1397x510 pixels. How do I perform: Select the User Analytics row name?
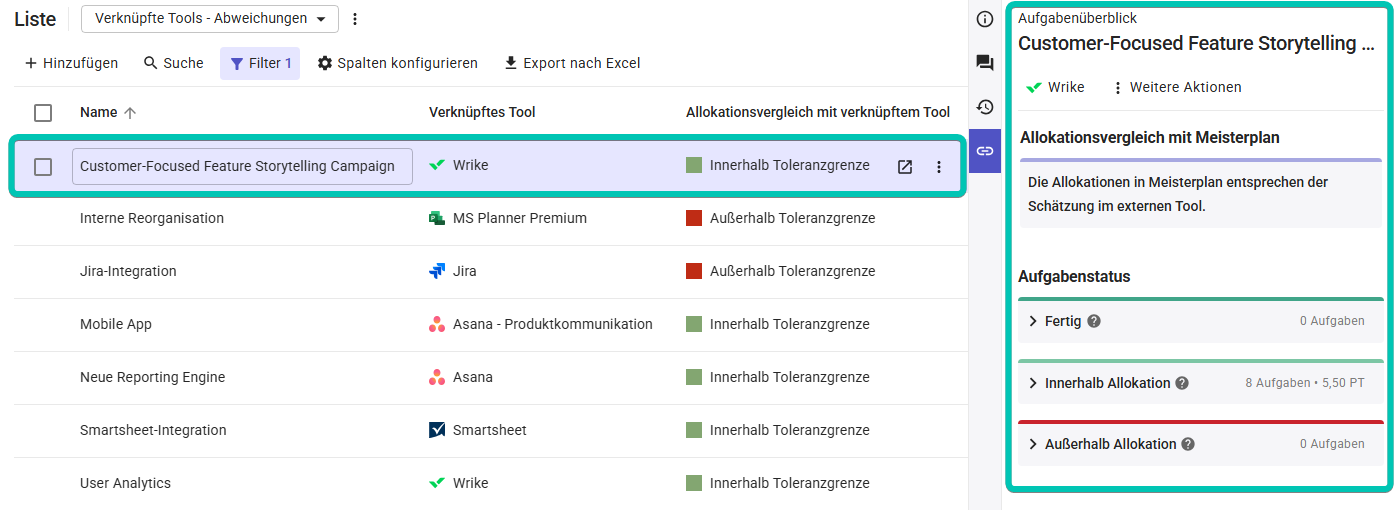[125, 483]
